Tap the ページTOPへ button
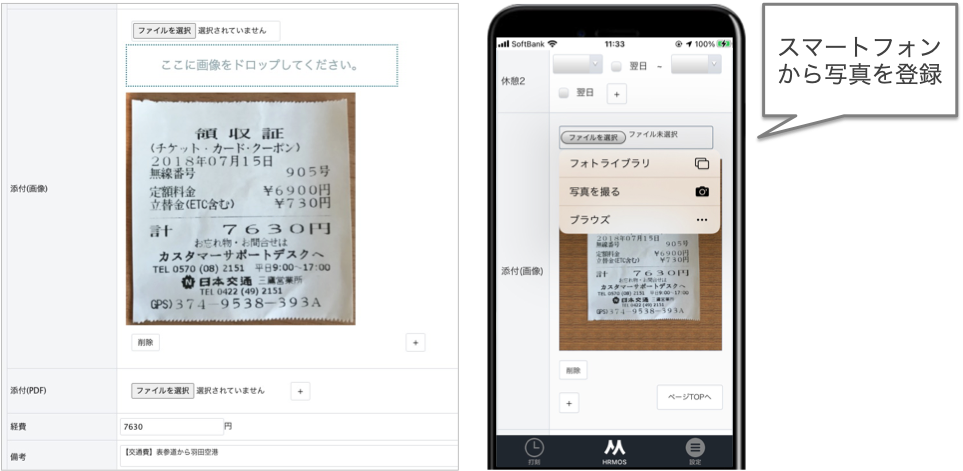Image resolution: width=963 pixels, height=471 pixels. (689, 397)
